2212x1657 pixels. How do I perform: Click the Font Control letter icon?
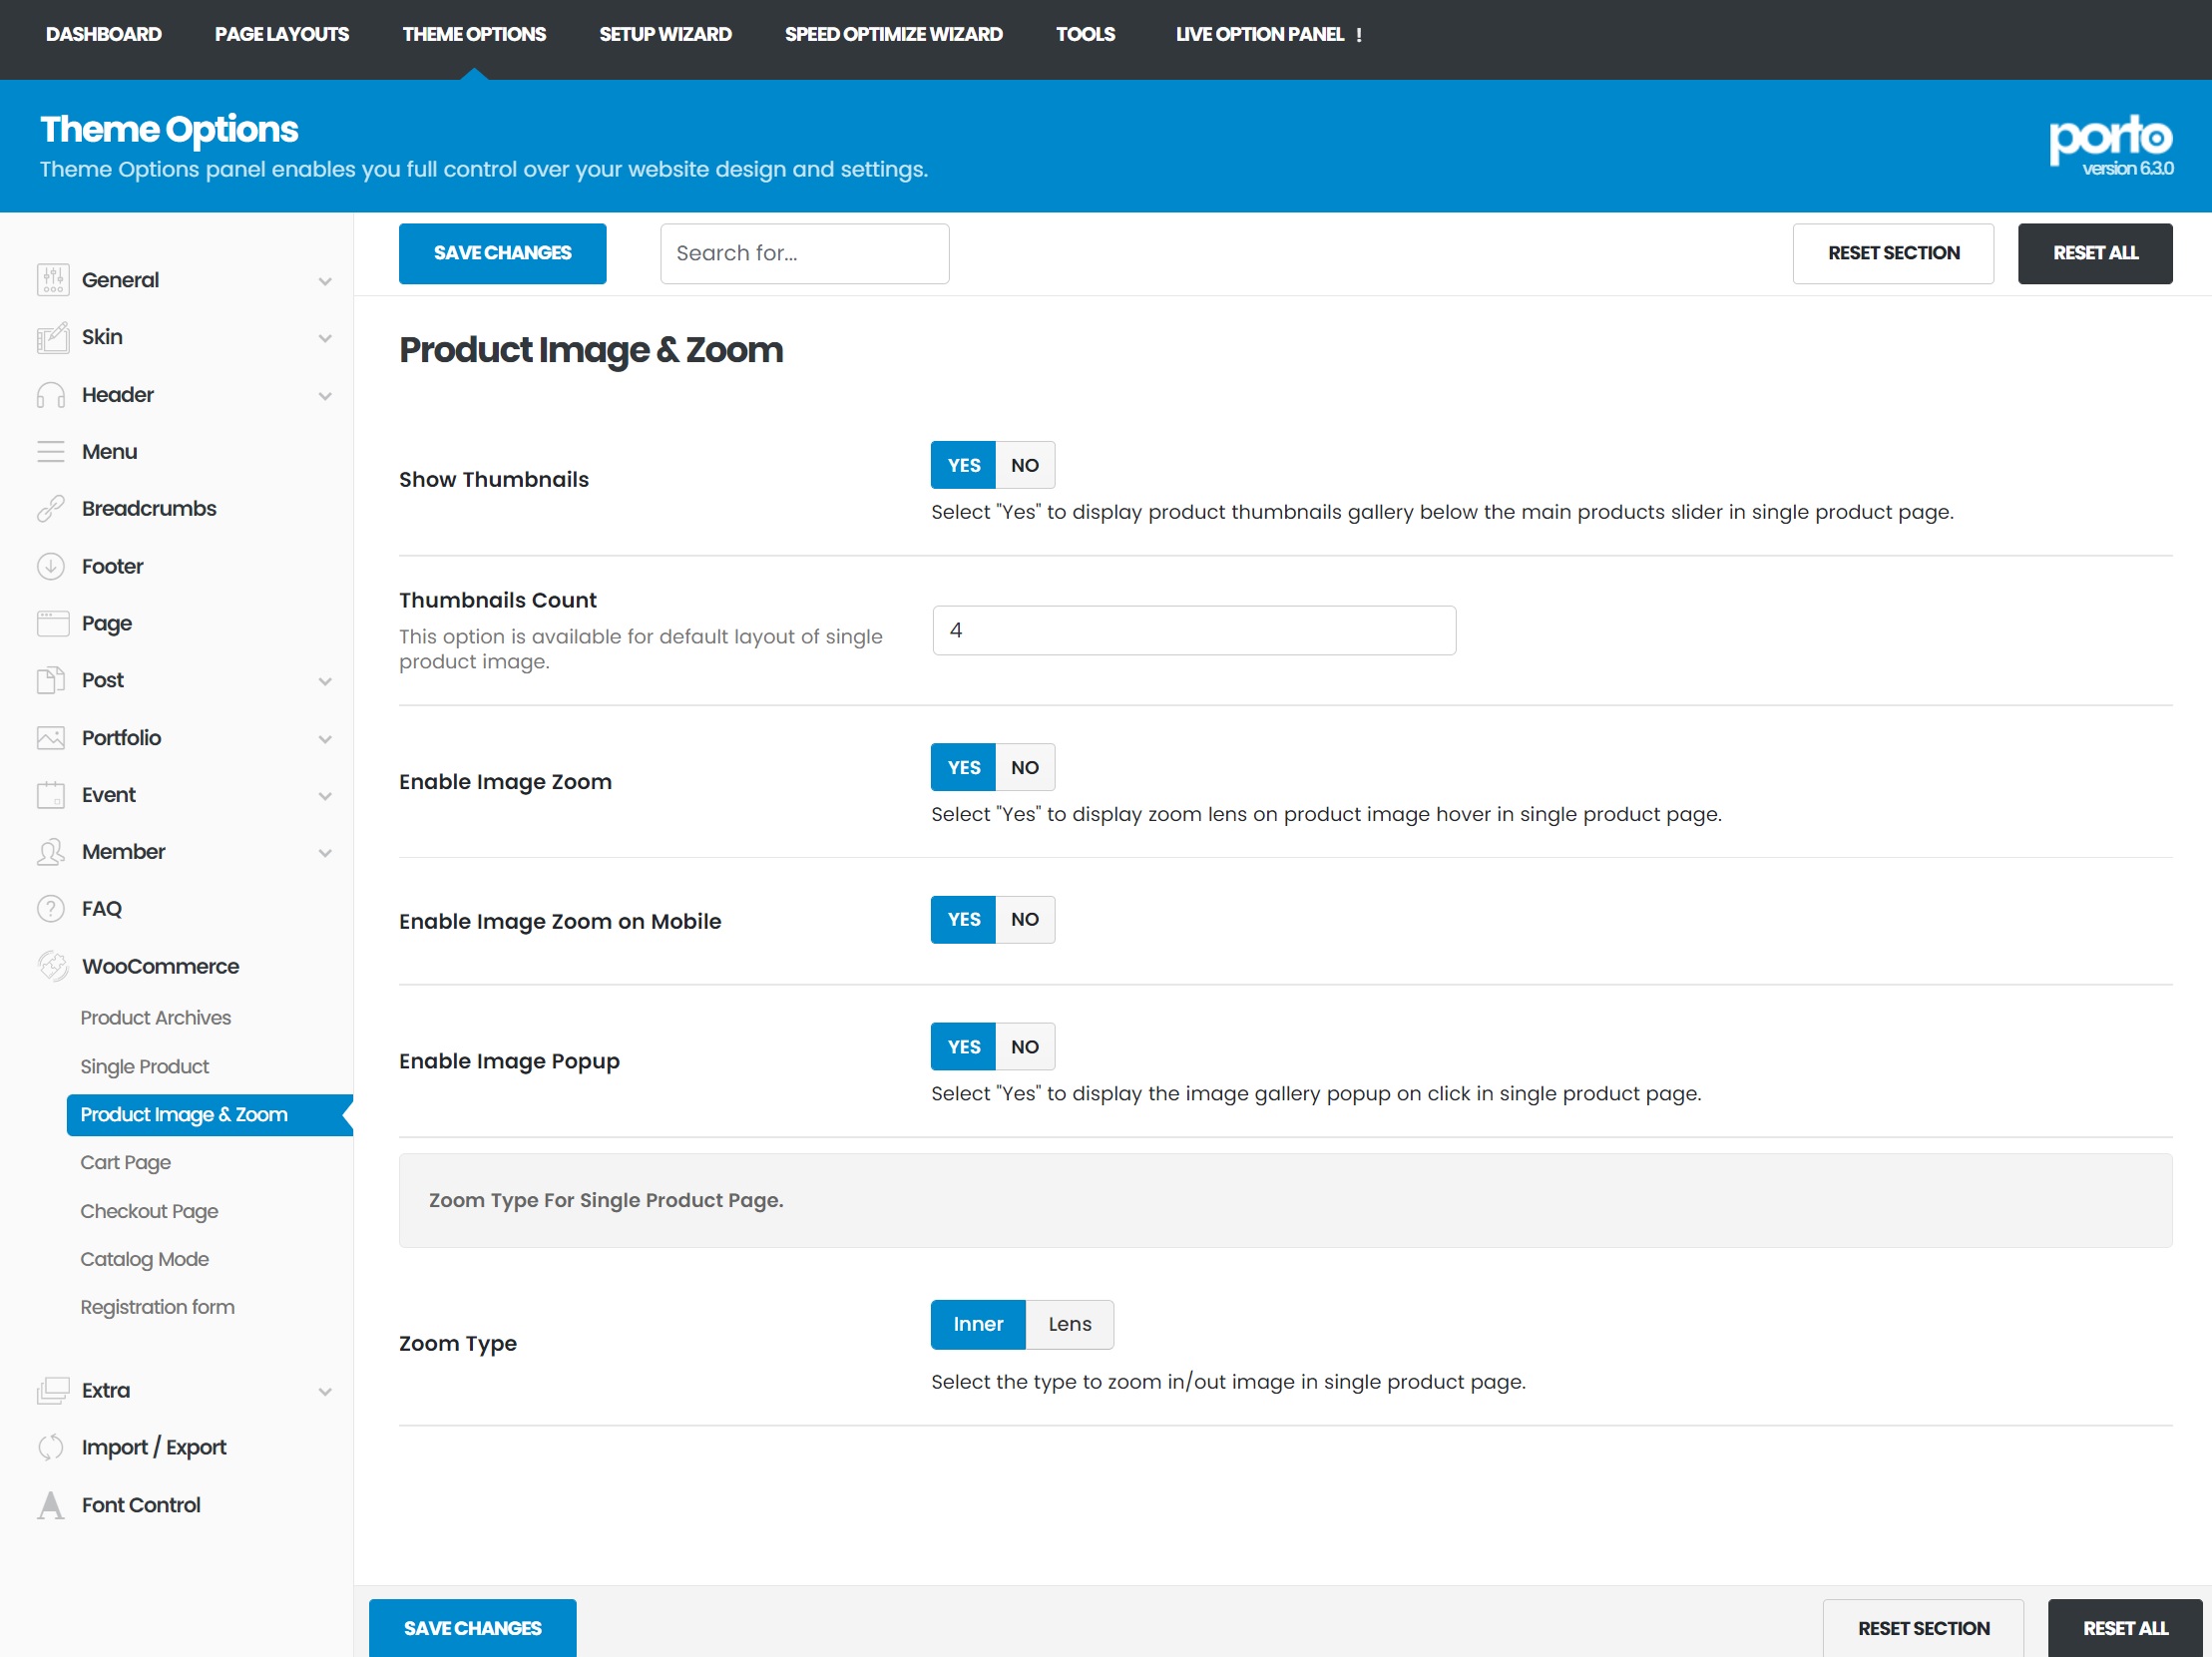click(x=51, y=1504)
